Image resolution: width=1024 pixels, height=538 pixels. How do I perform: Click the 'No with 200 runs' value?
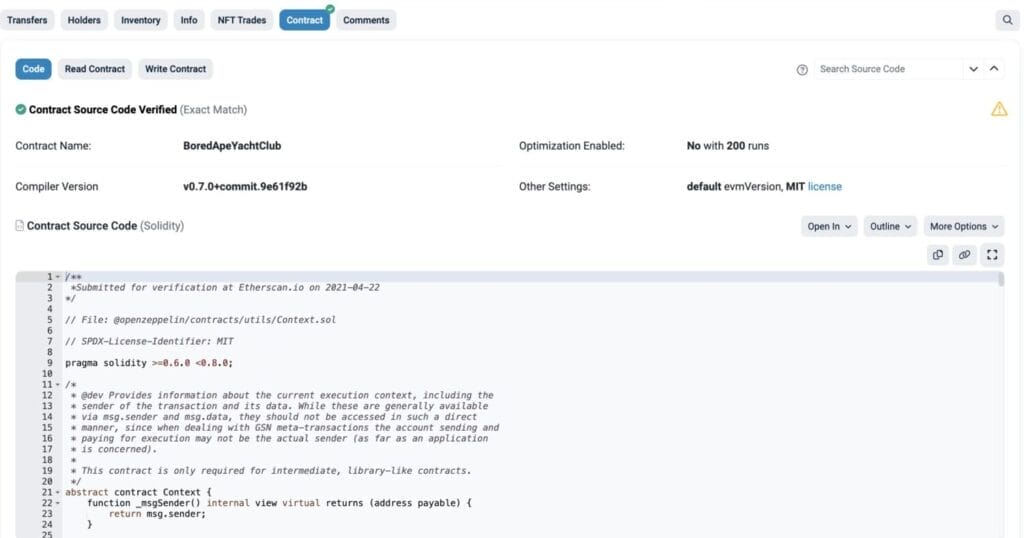click(728, 146)
